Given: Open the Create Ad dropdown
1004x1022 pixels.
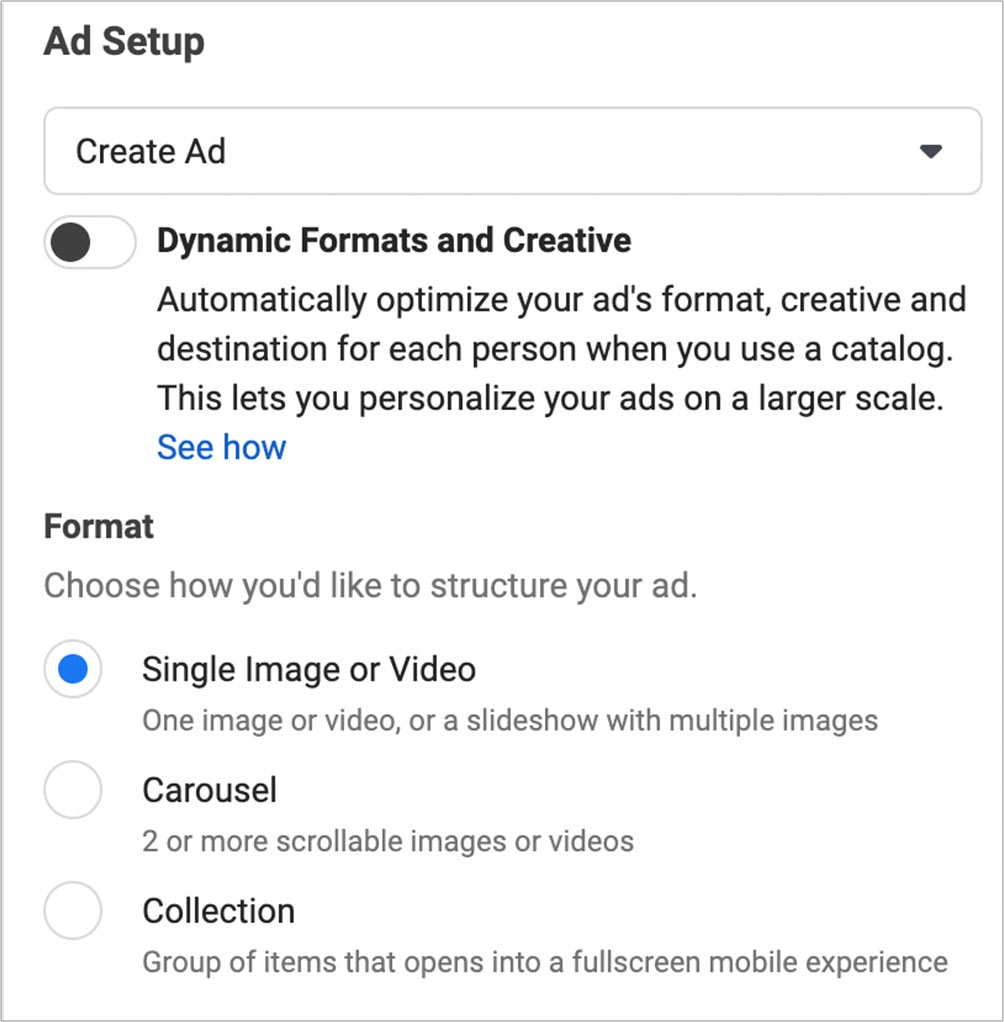Looking at the screenshot, I should (512, 151).
